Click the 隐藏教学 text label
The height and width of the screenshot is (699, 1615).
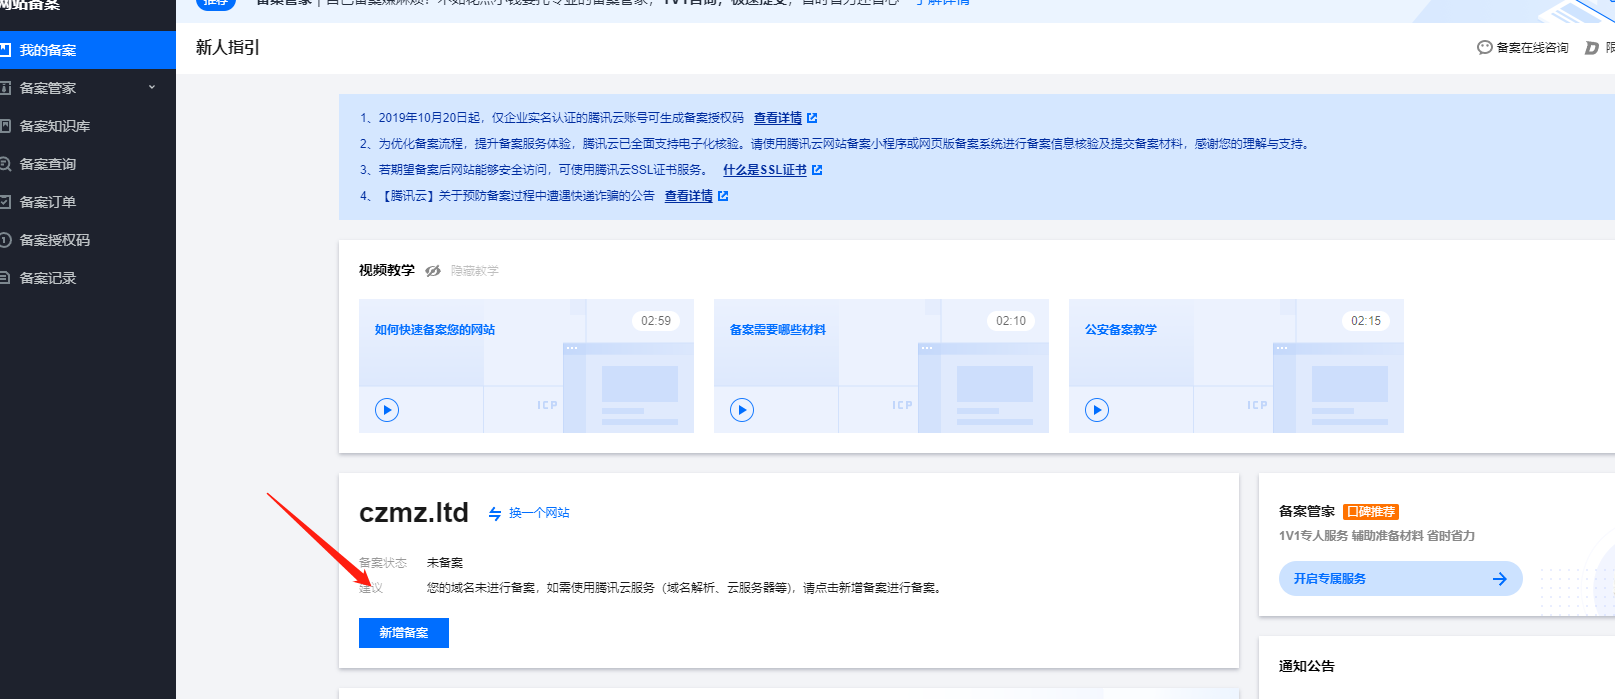click(x=474, y=271)
